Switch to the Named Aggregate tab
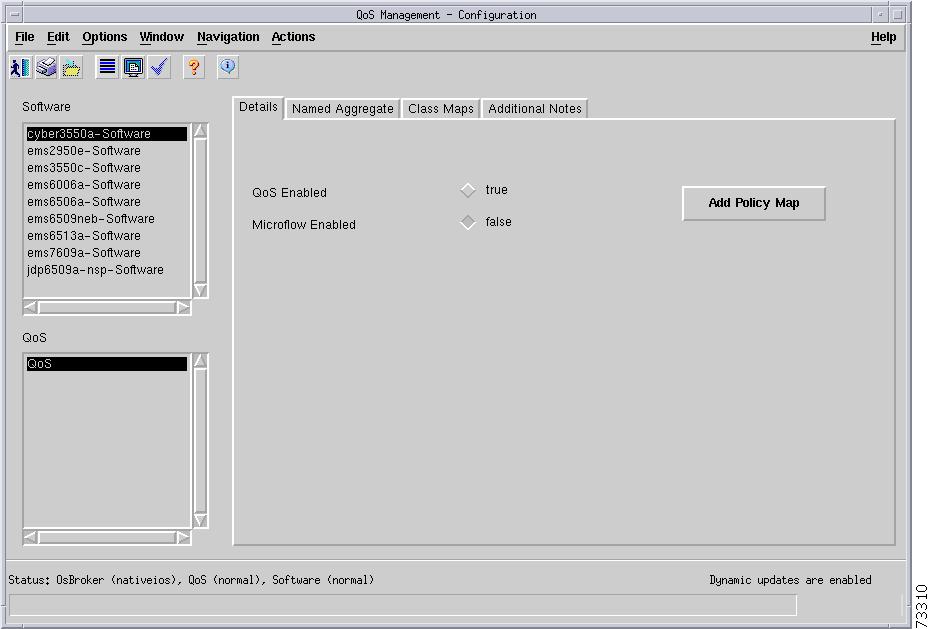This screenshot has height=629, width=930. click(342, 109)
